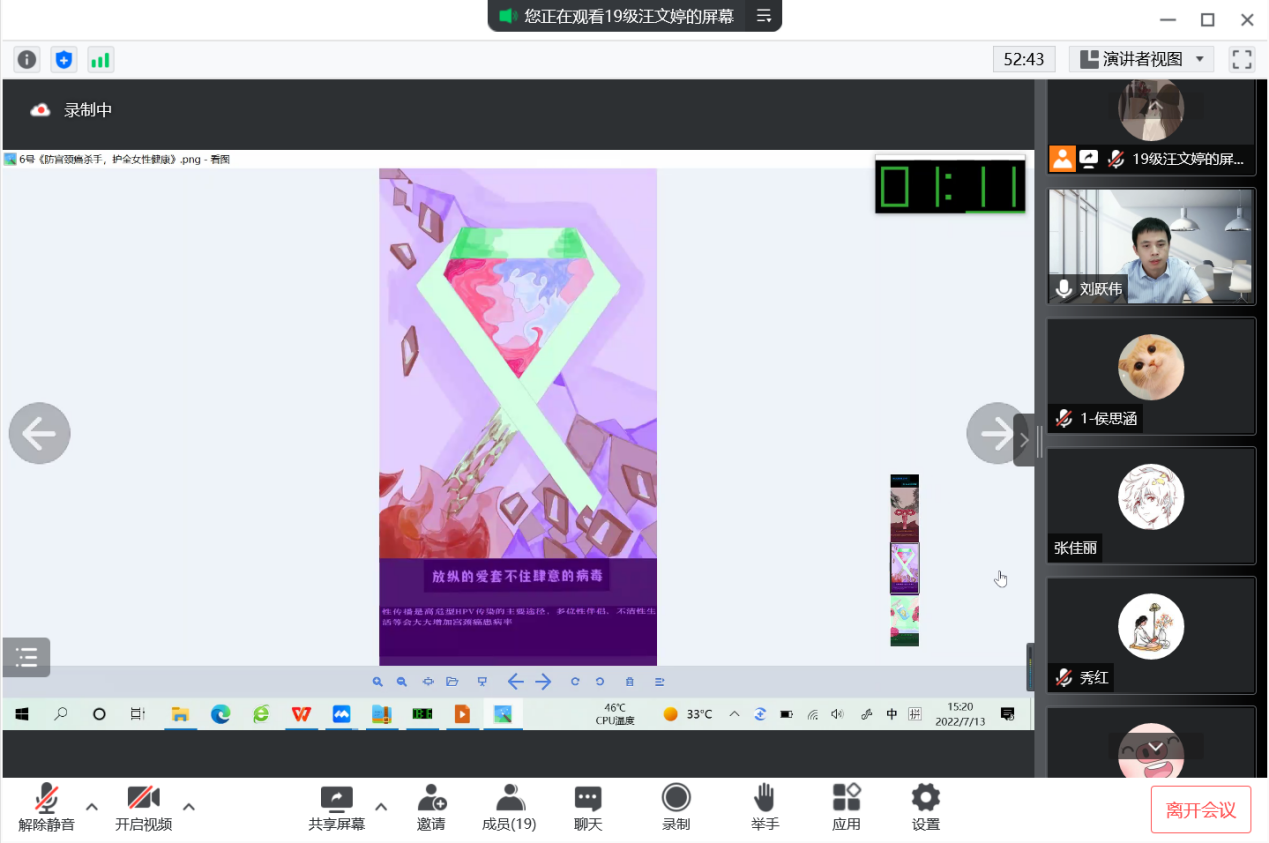The image size is (1269, 843).
Task: Expand the video options arrow
Action: click(x=188, y=806)
